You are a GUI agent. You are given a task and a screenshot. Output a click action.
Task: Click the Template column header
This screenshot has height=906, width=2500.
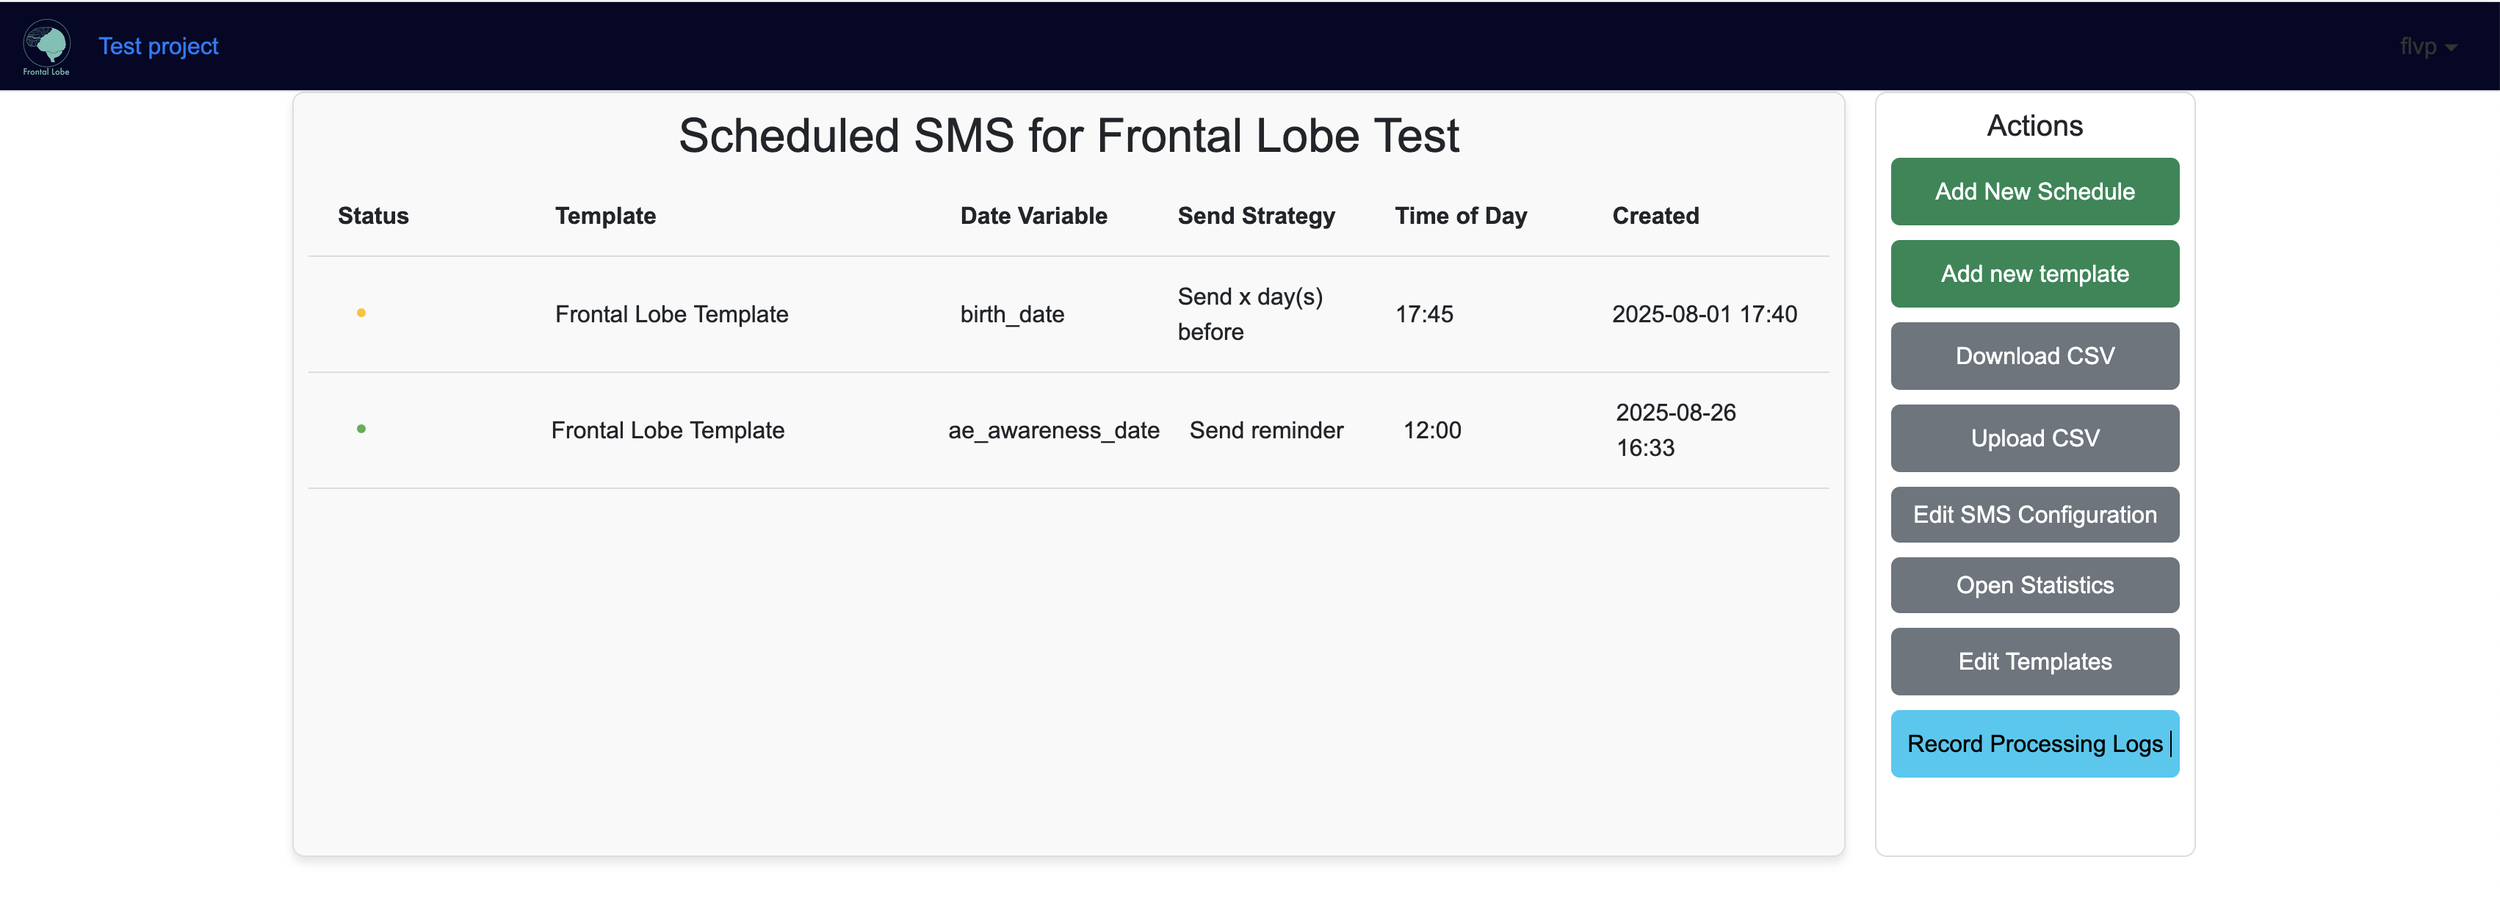pyautogui.click(x=605, y=216)
